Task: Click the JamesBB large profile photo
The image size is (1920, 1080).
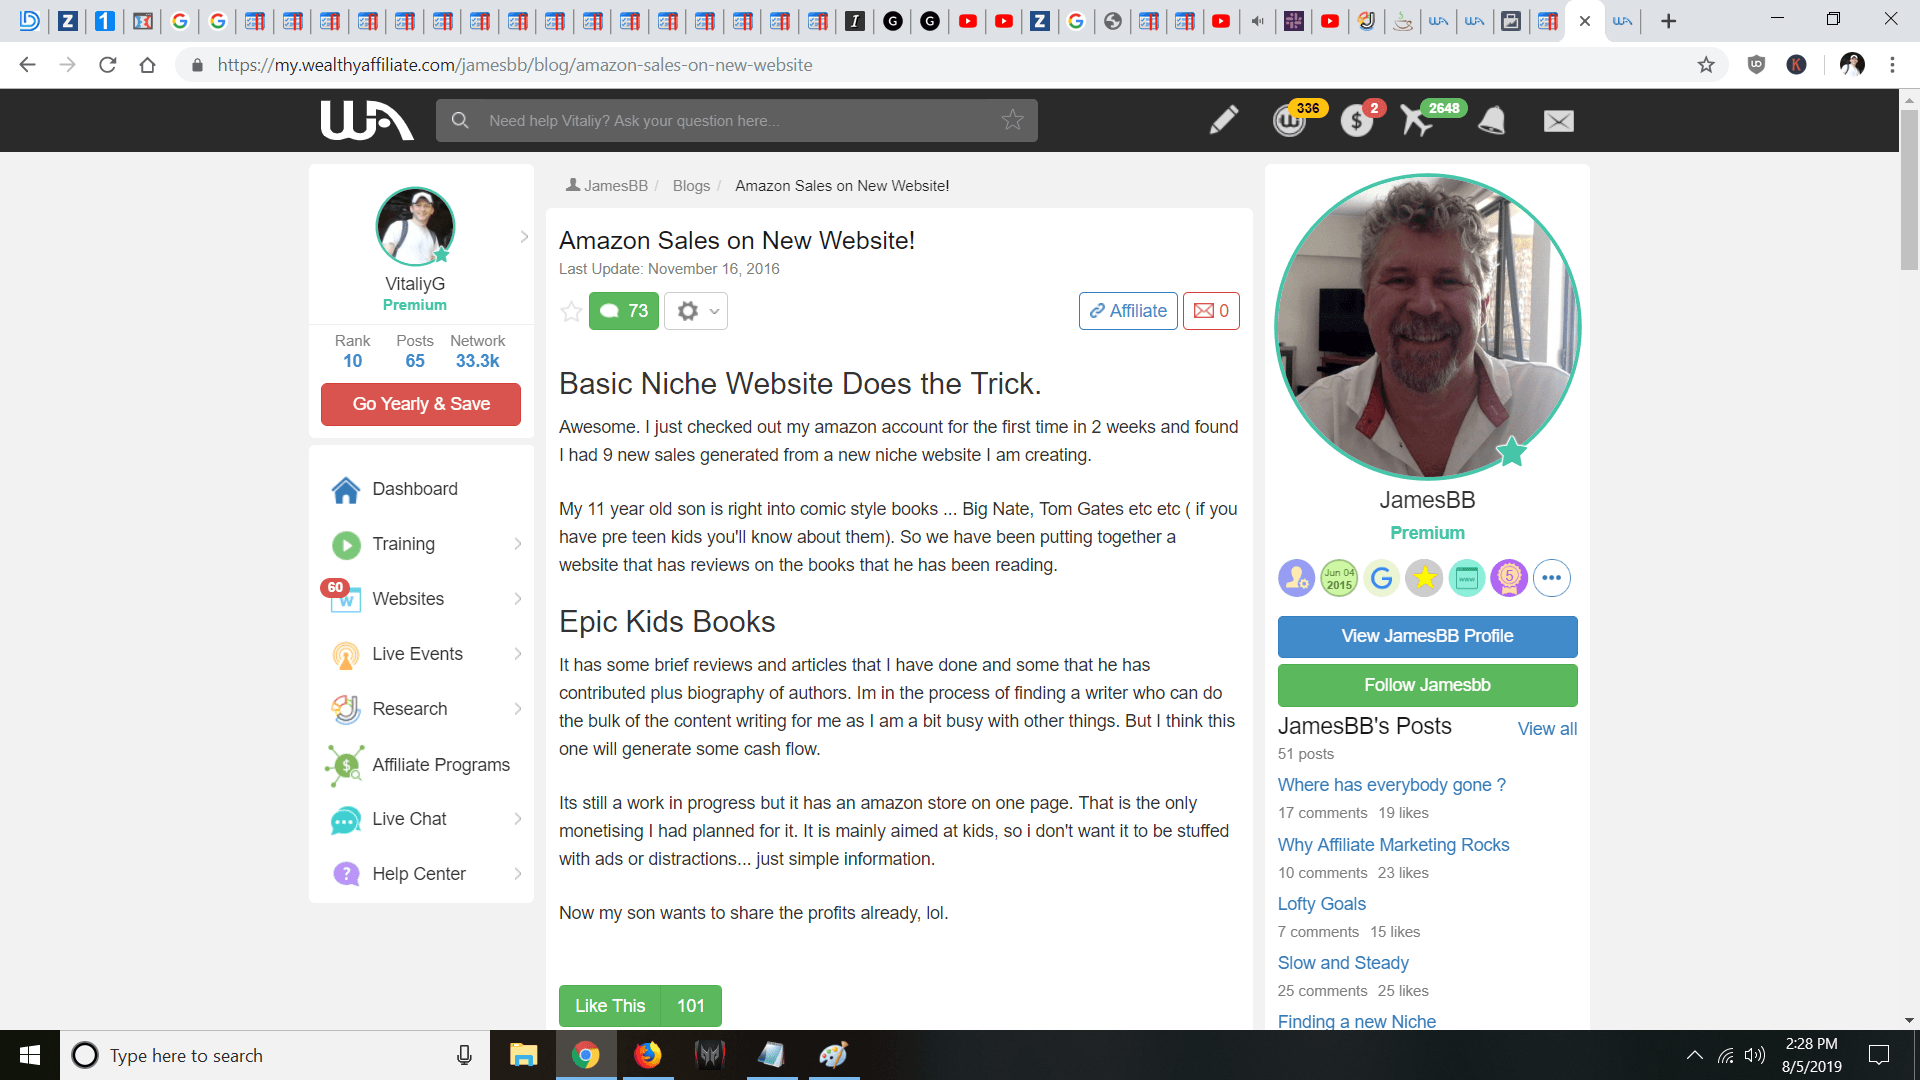Action: tap(1427, 326)
